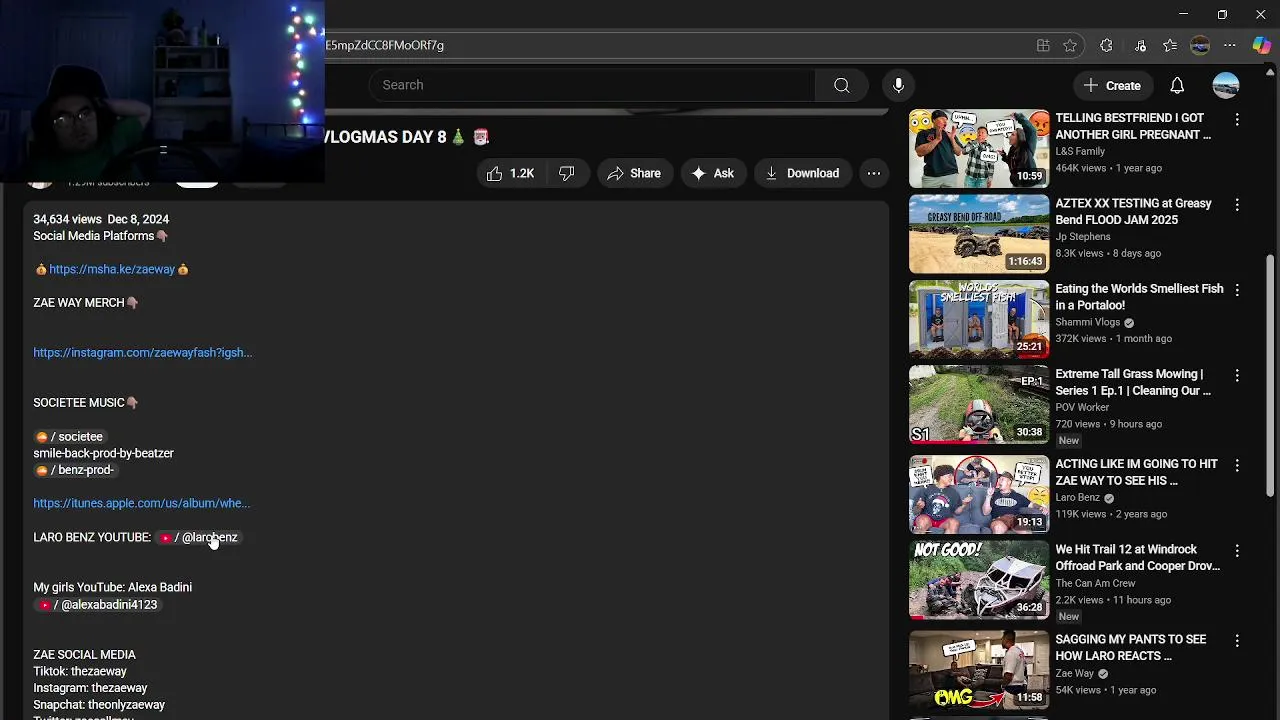Viewport: 1280px width, 720px height.
Task: Focus the YouTube search field
Action: pyautogui.click(x=592, y=85)
